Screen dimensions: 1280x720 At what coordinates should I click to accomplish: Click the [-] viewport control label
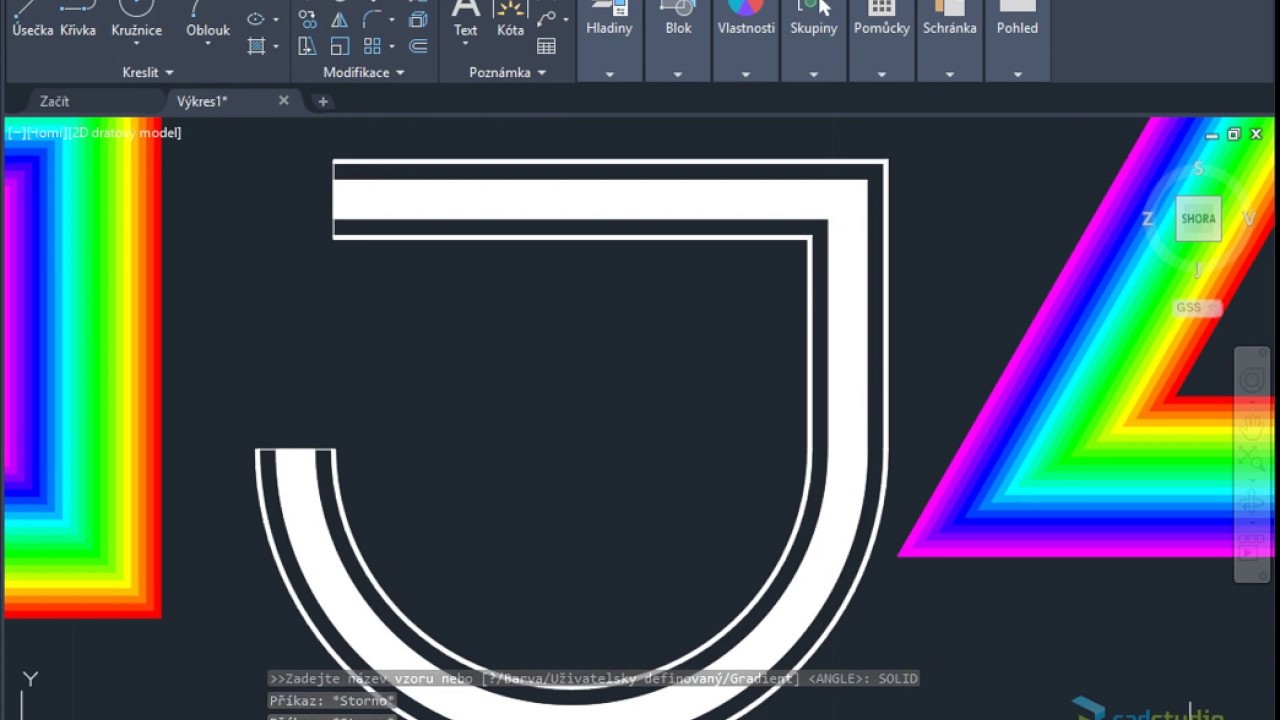[15, 132]
